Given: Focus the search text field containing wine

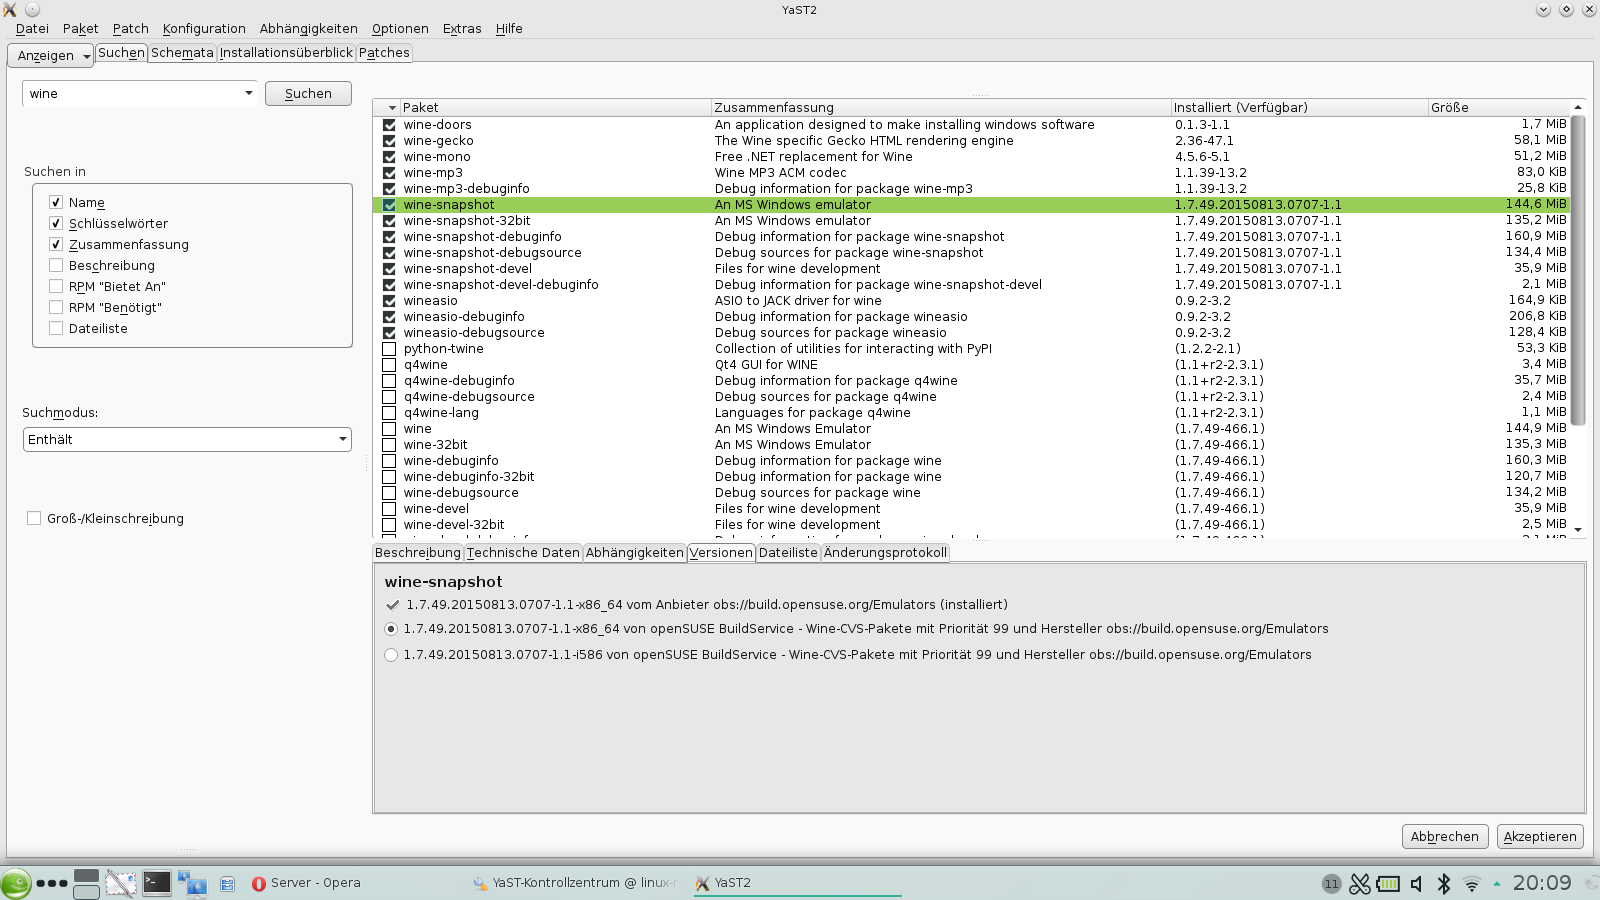Looking at the screenshot, I should point(132,93).
